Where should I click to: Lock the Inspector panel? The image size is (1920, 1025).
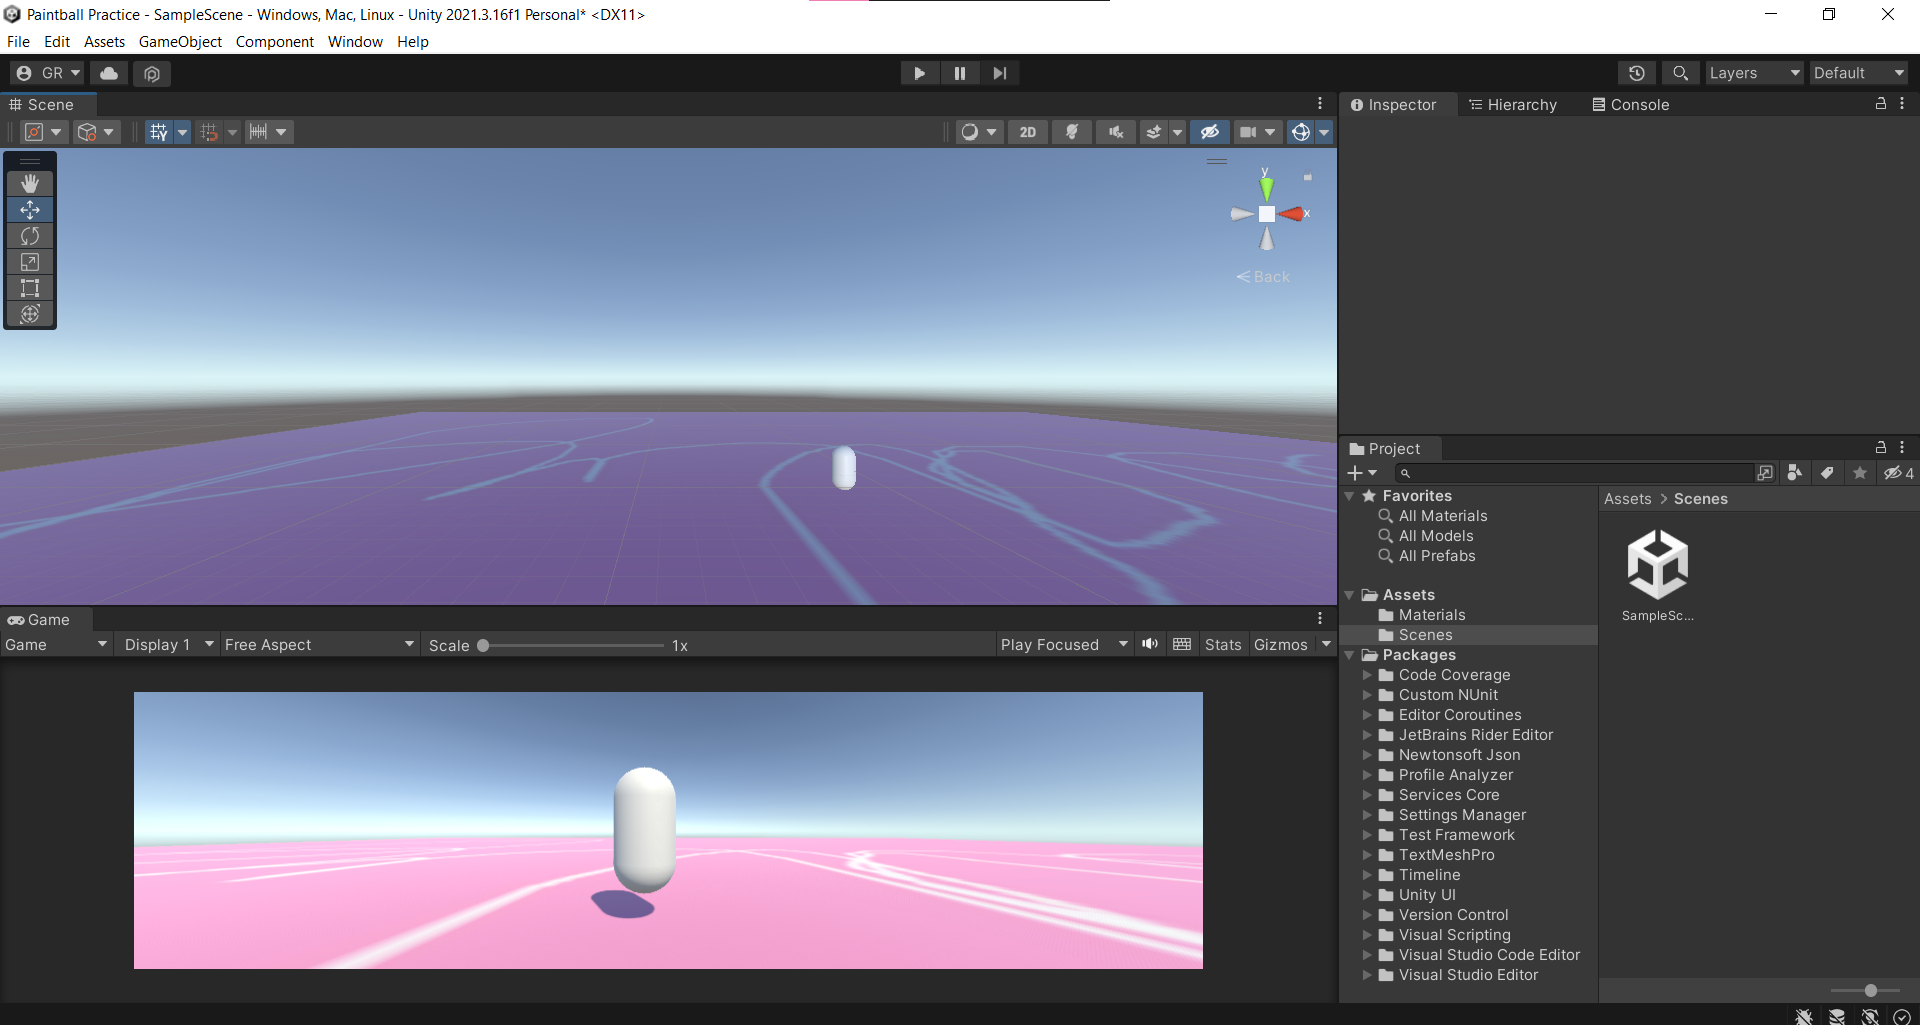1880,104
